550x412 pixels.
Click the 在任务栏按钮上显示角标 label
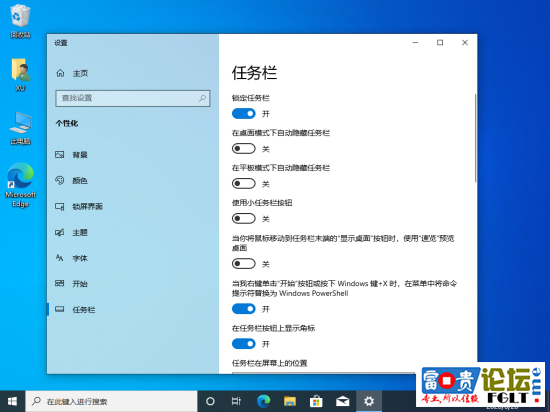click(x=273, y=328)
